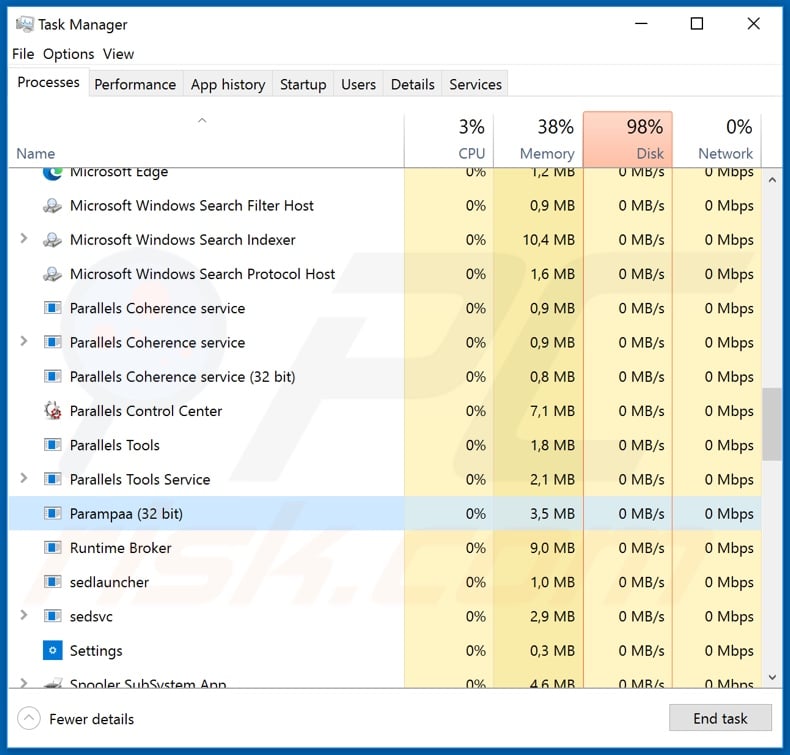This screenshot has width=790, height=755.
Task: Click the Fewer details link
Action: coord(92,719)
